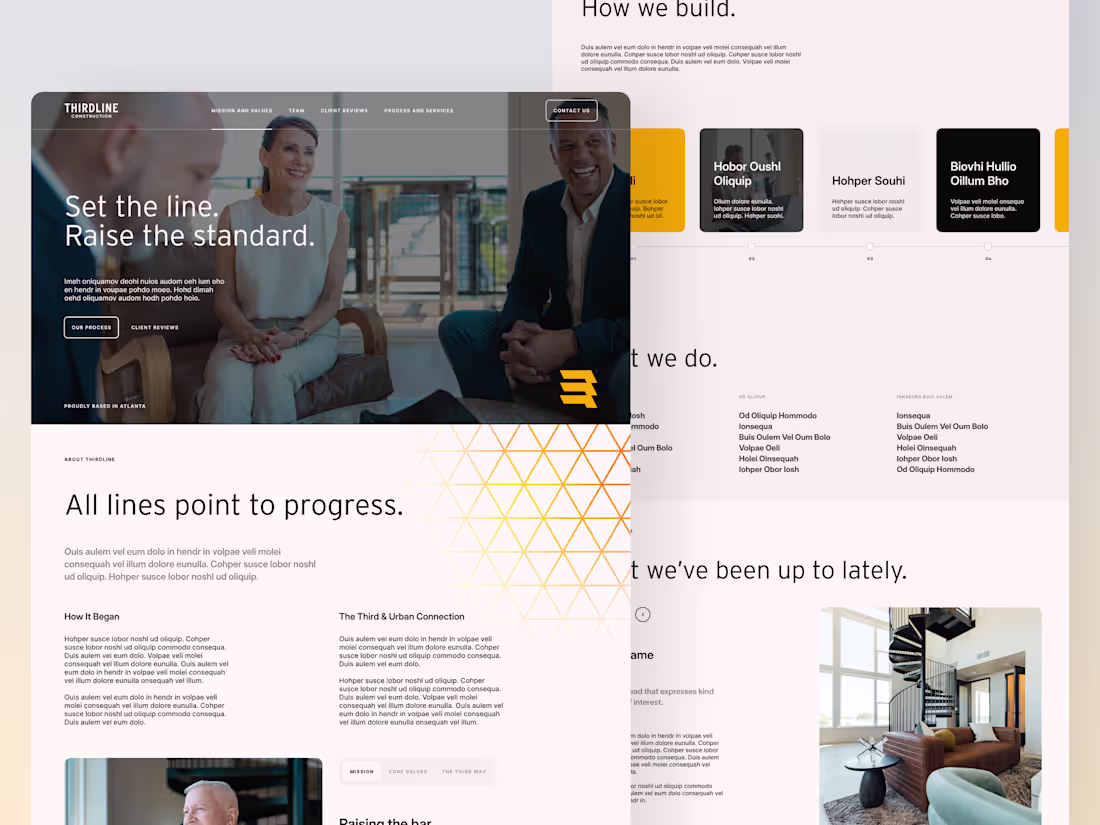Click timeline dot 04 below the Biovhi card
Viewport: 1100px width, 825px height.
pyautogui.click(x=987, y=246)
